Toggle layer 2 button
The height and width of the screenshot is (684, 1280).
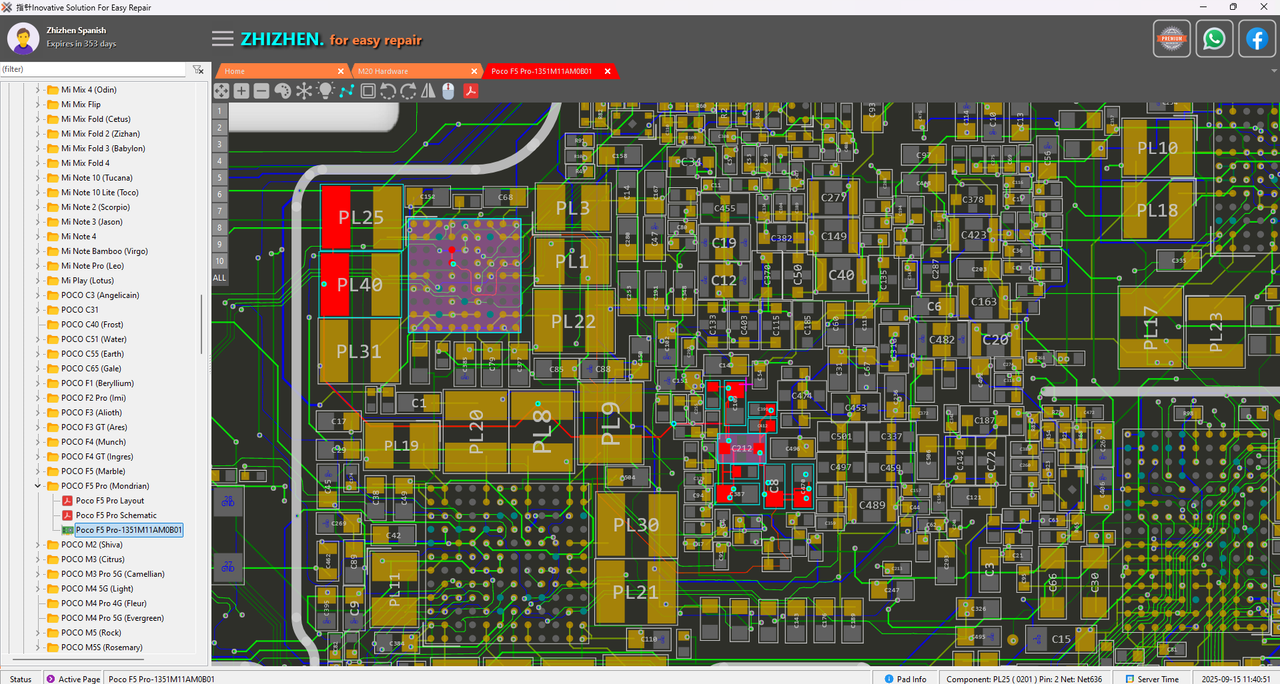point(219,128)
